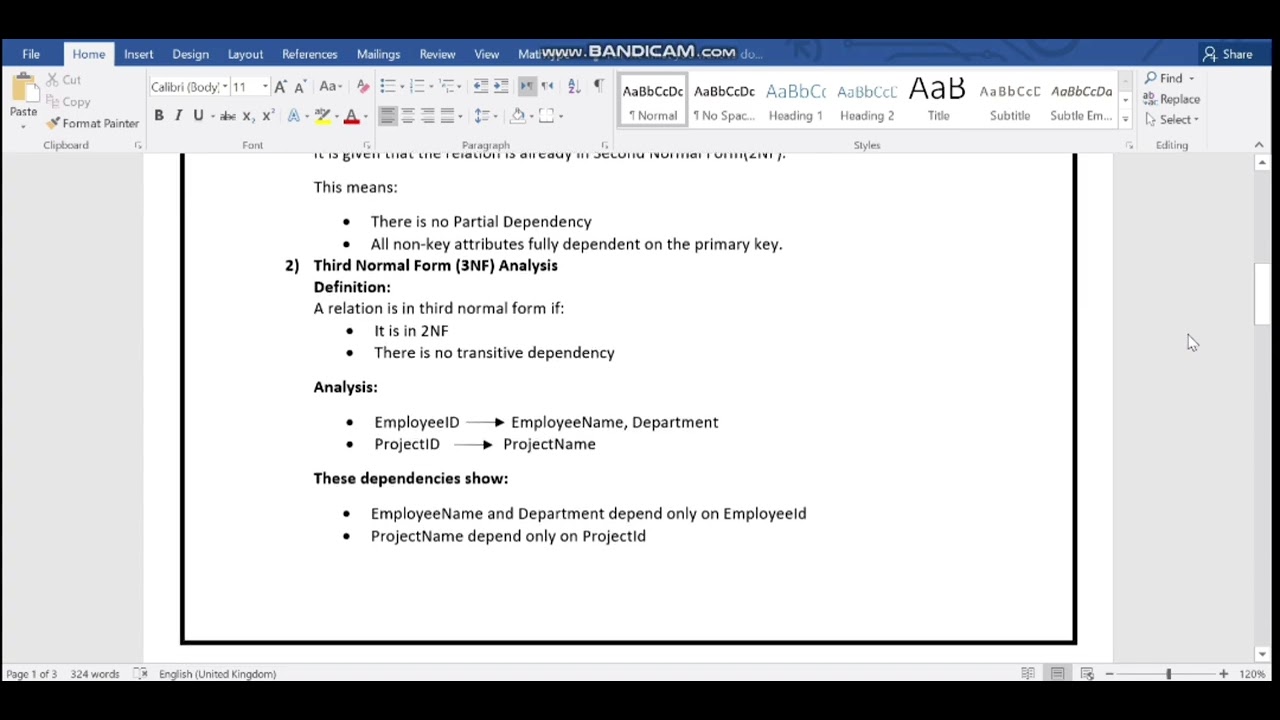Set right-to-left text direction

(x=547, y=86)
